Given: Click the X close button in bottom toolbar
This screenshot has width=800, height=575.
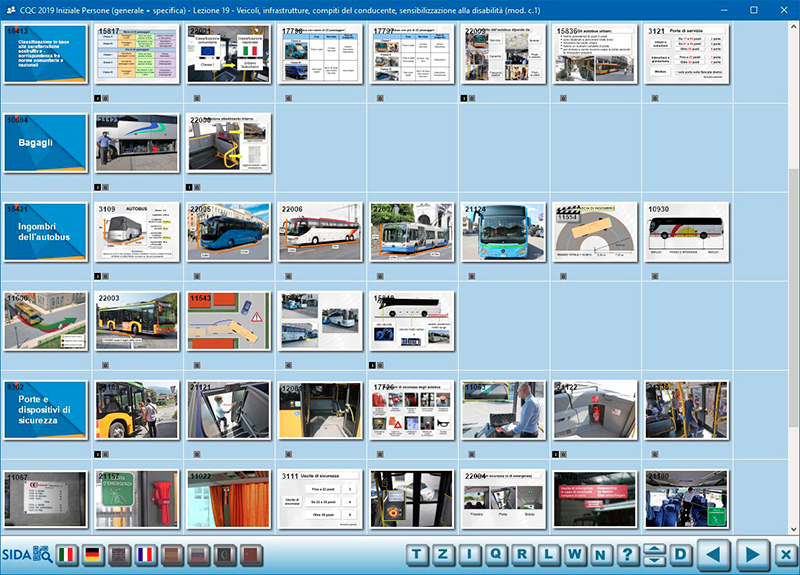Looking at the screenshot, I should tap(786, 555).
